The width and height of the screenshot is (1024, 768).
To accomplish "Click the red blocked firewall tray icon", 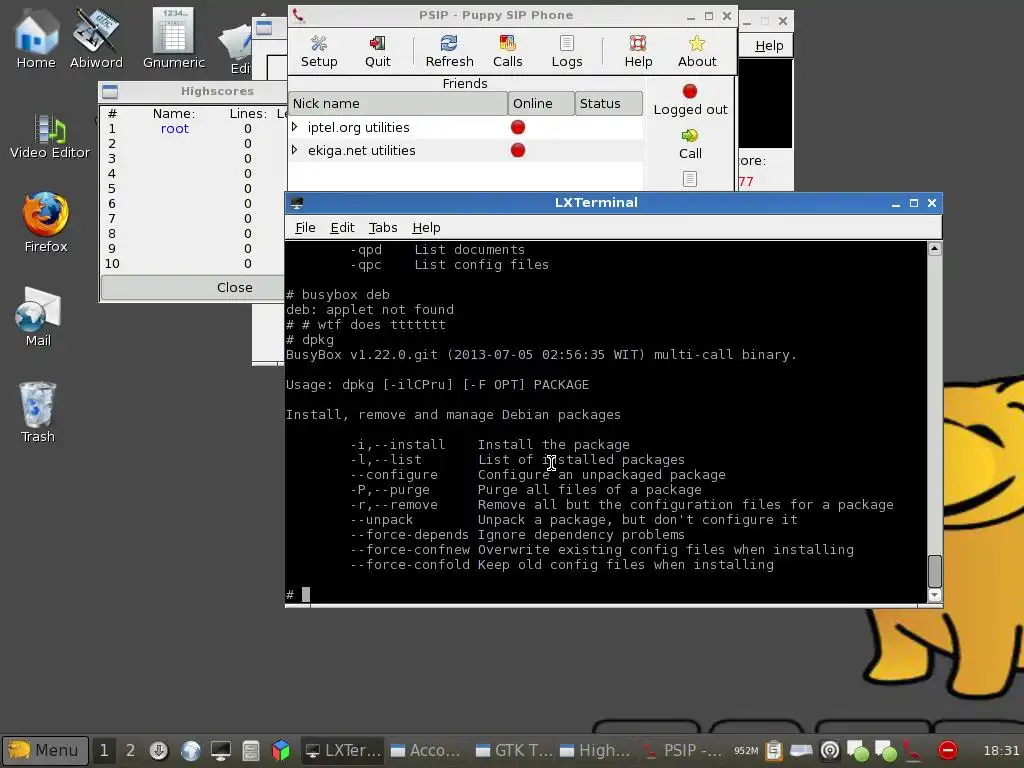I will click(x=948, y=750).
